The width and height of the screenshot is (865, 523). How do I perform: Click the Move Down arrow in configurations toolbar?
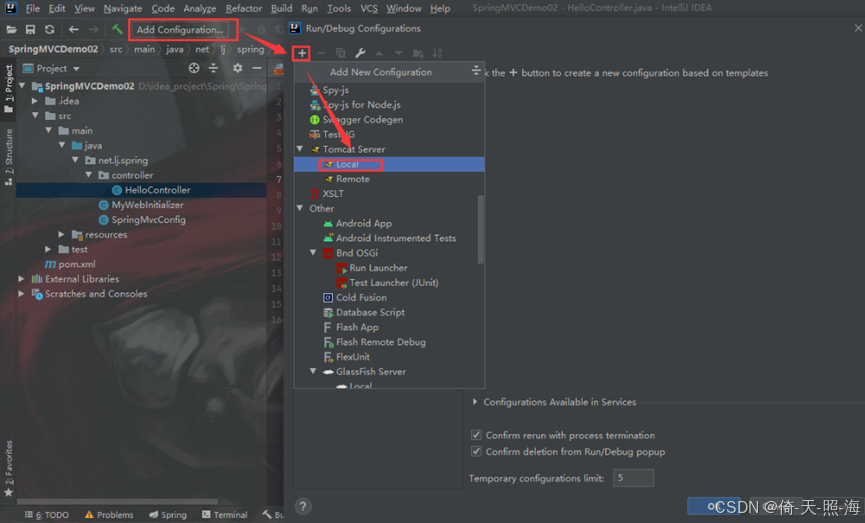pos(398,53)
